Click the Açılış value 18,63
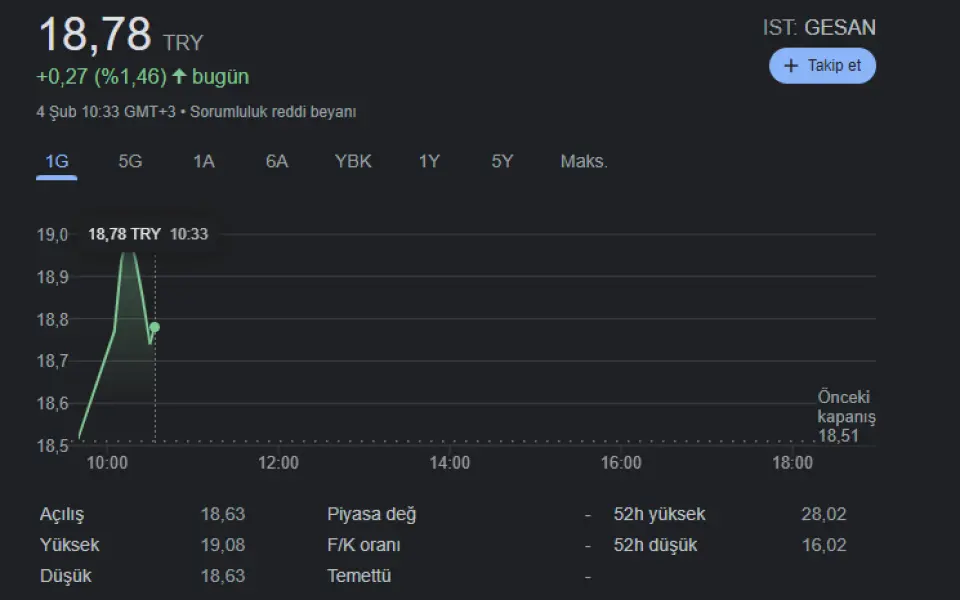The width and height of the screenshot is (960, 600). pos(222,515)
